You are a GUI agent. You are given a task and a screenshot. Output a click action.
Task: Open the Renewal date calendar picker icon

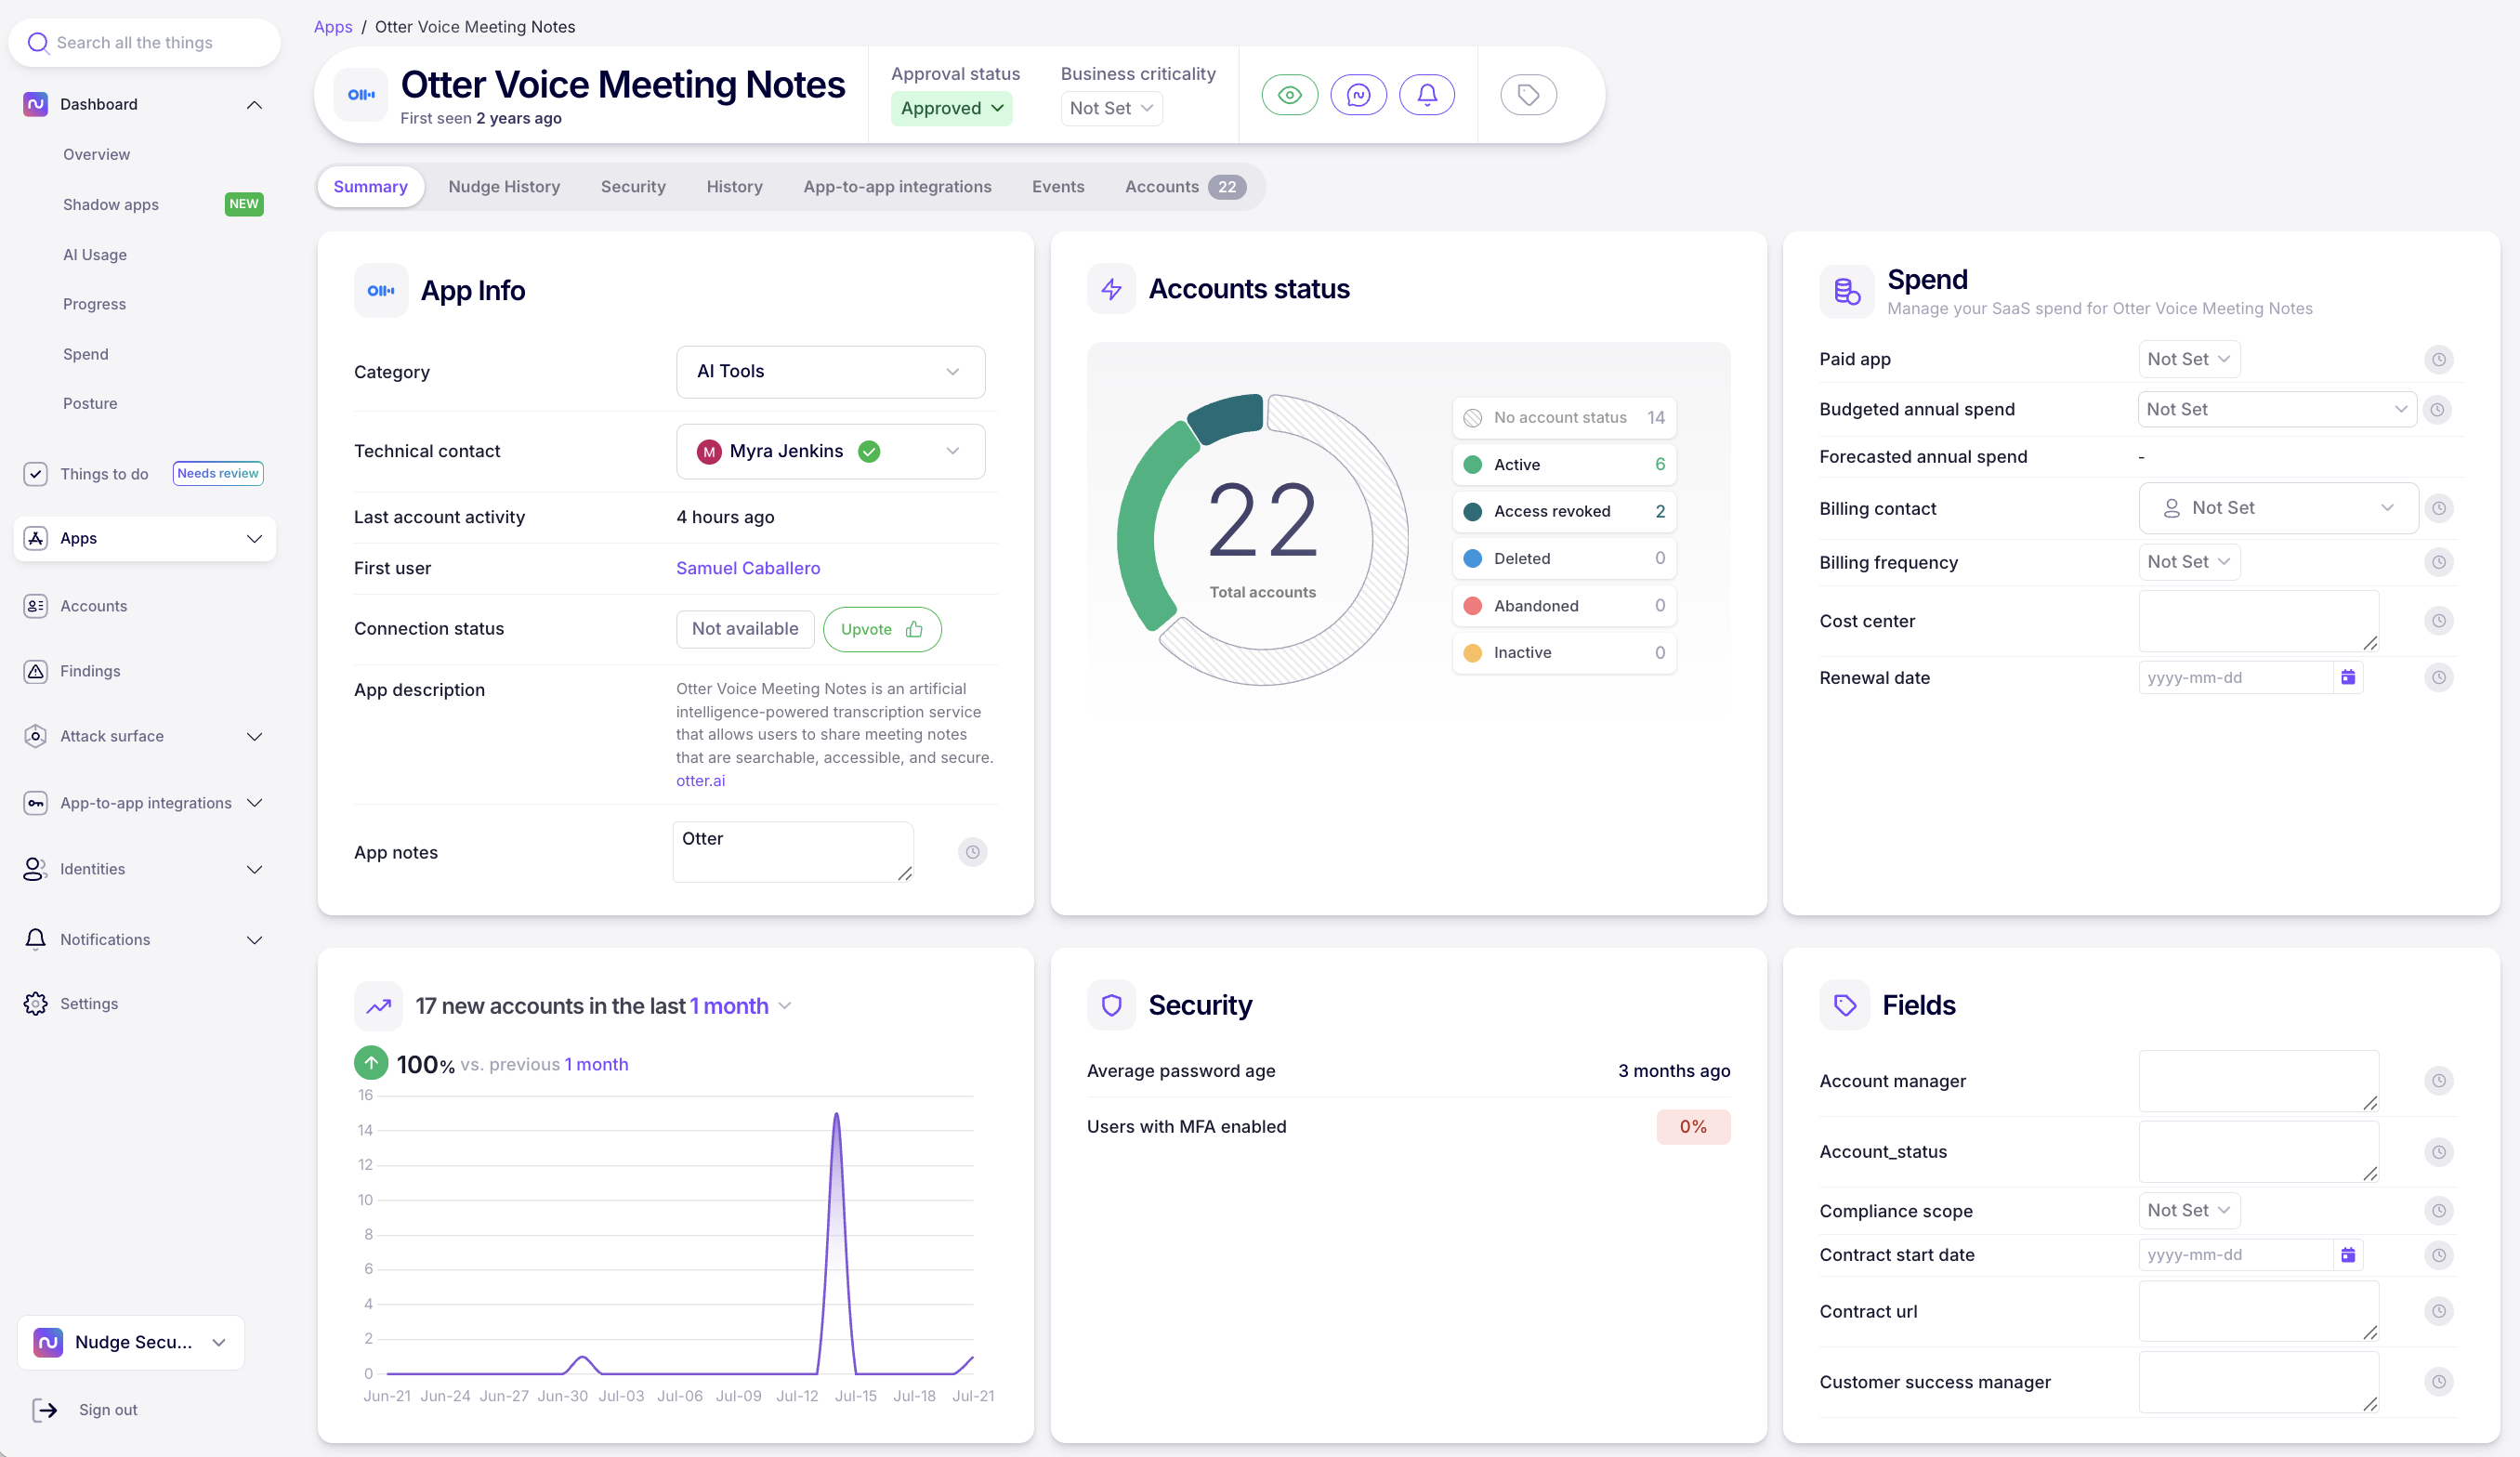click(2348, 677)
